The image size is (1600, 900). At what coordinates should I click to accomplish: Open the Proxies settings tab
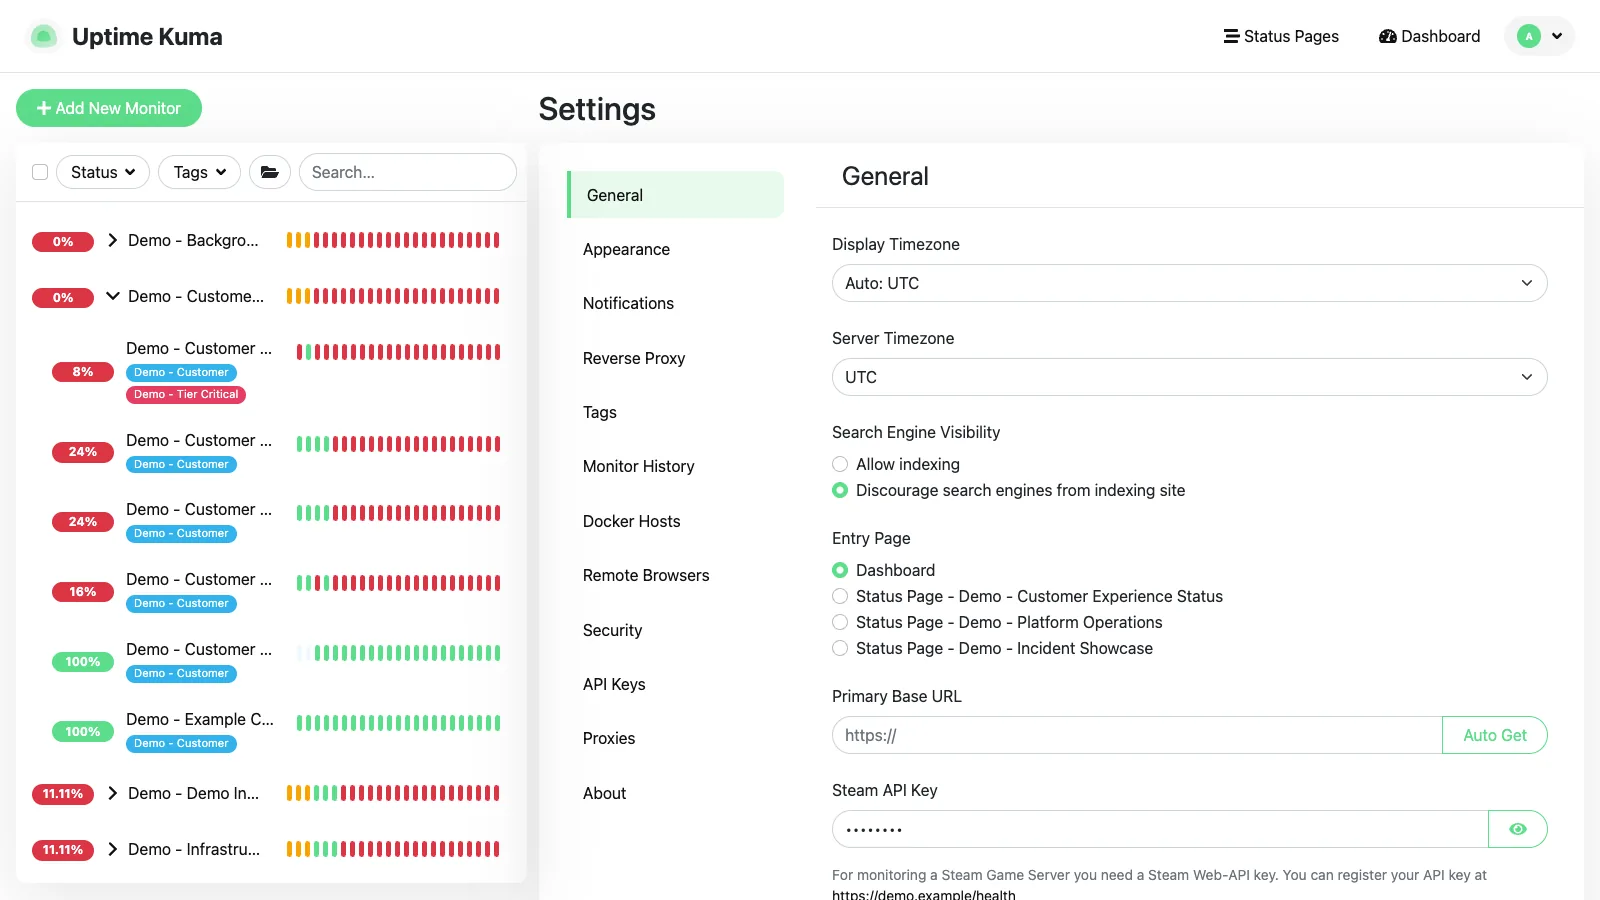pyautogui.click(x=675, y=738)
